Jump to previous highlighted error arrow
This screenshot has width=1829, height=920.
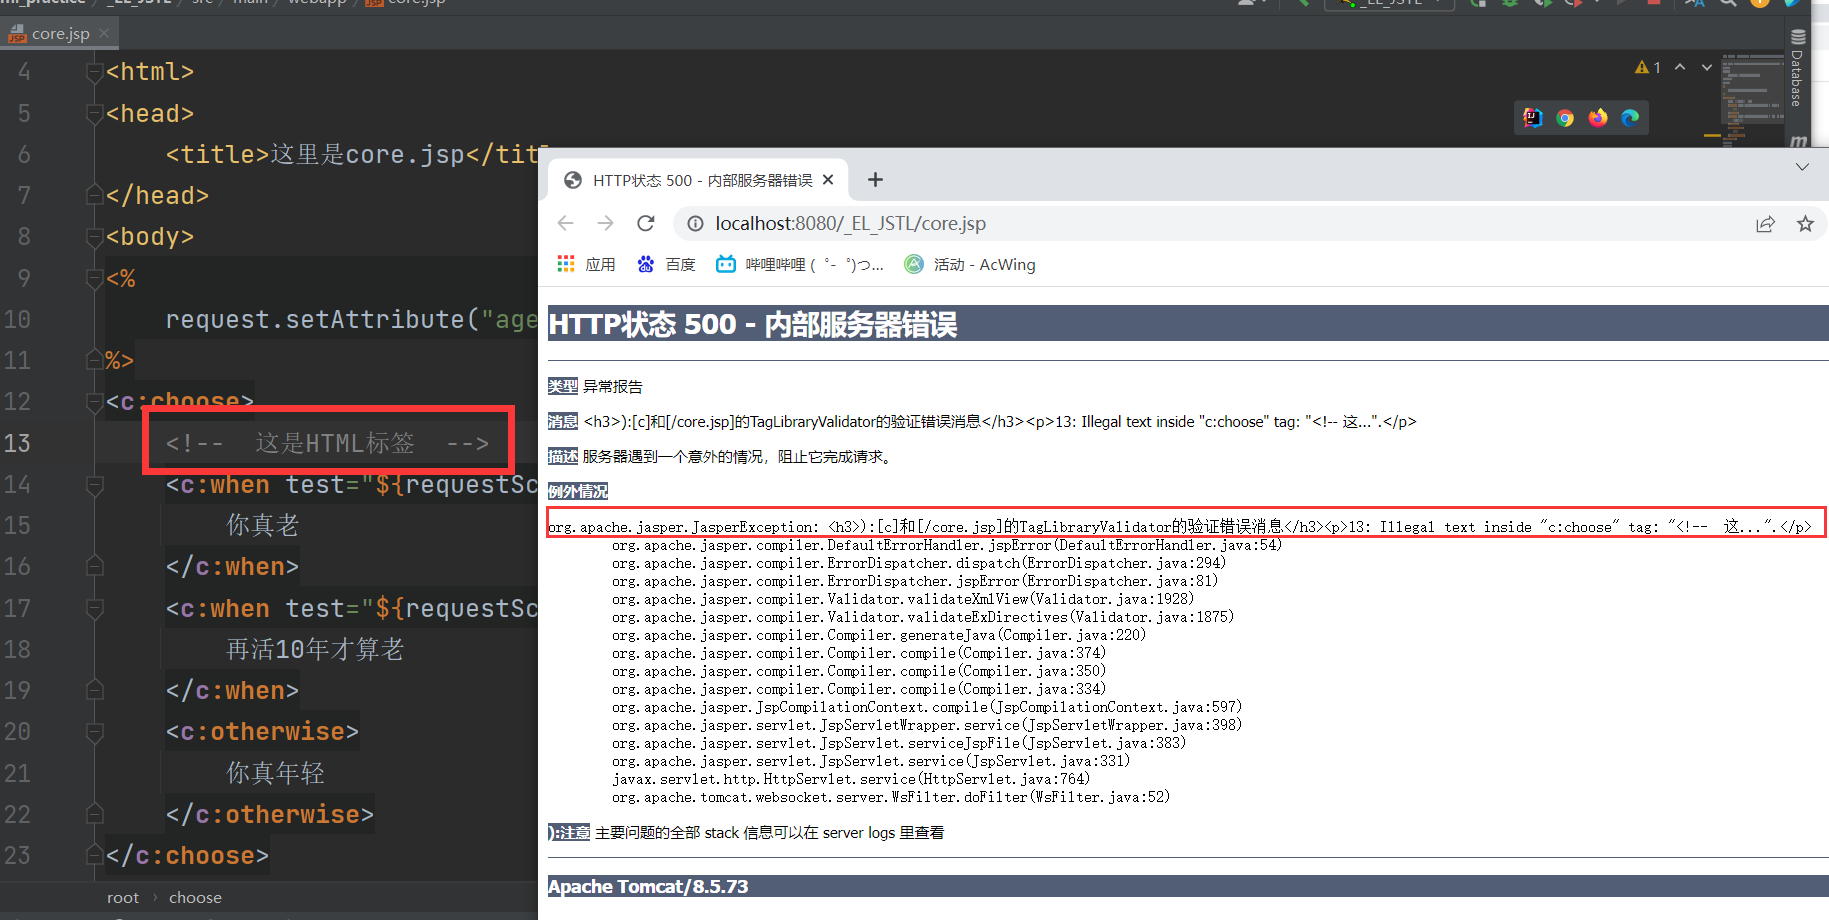pos(1680,67)
